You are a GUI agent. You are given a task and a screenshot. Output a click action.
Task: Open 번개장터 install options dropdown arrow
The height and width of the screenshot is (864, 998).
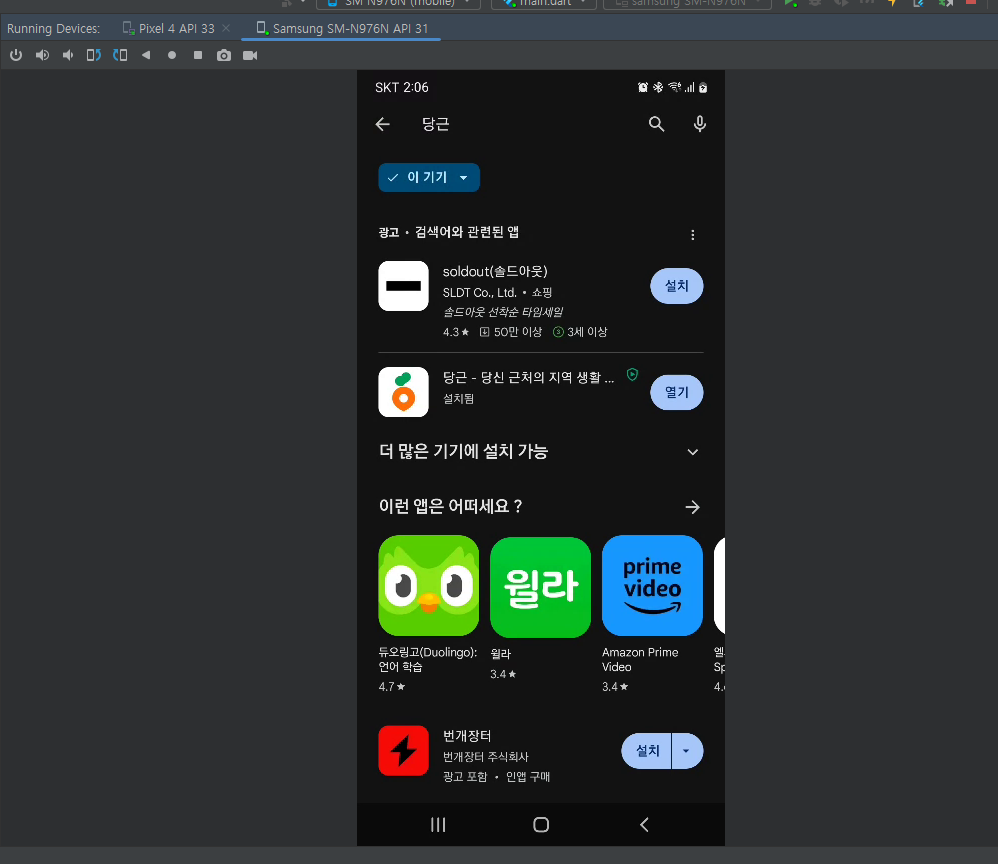[x=687, y=751]
